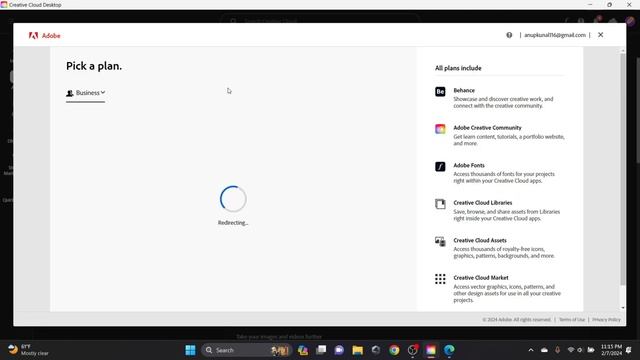
Task: Click the Creative Cloud taskbar icon
Action: pyautogui.click(x=431, y=350)
